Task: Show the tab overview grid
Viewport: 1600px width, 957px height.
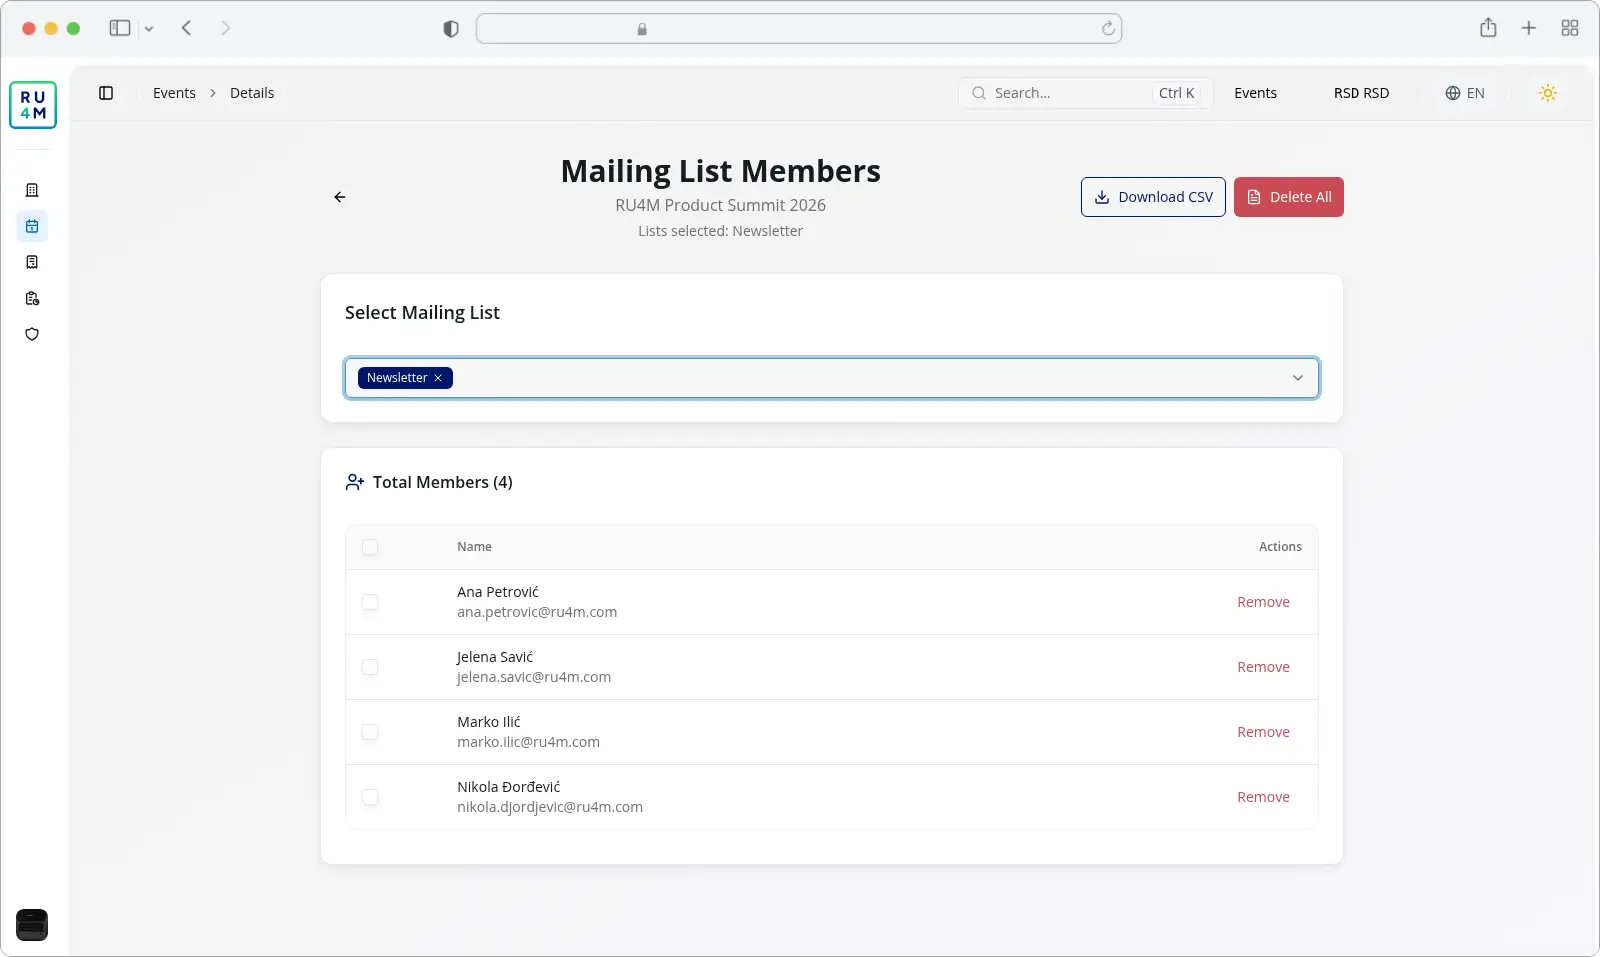Action: click(1570, 28)
